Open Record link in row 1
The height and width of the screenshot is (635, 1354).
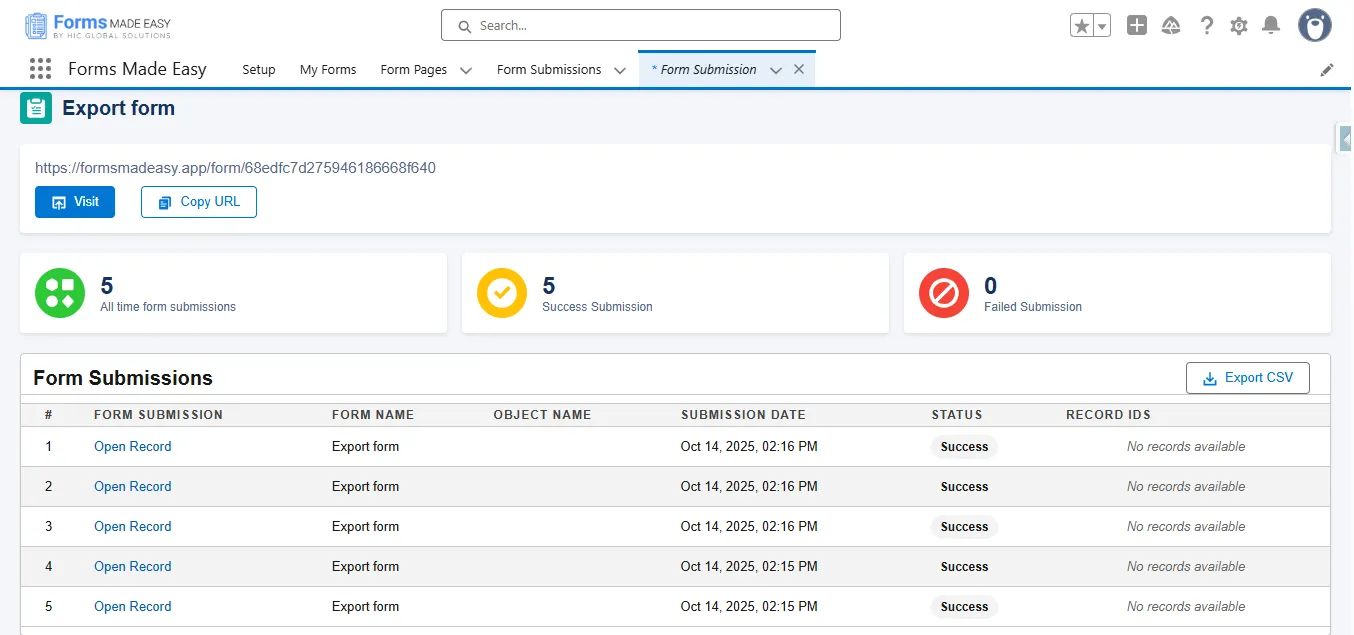tap(132, 447)
